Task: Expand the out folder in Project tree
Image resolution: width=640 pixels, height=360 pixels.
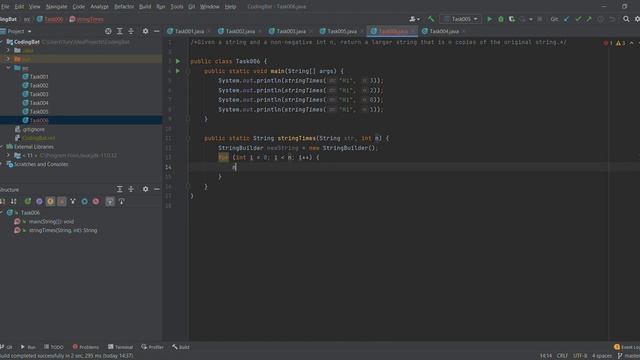Action: click(8, 59)
